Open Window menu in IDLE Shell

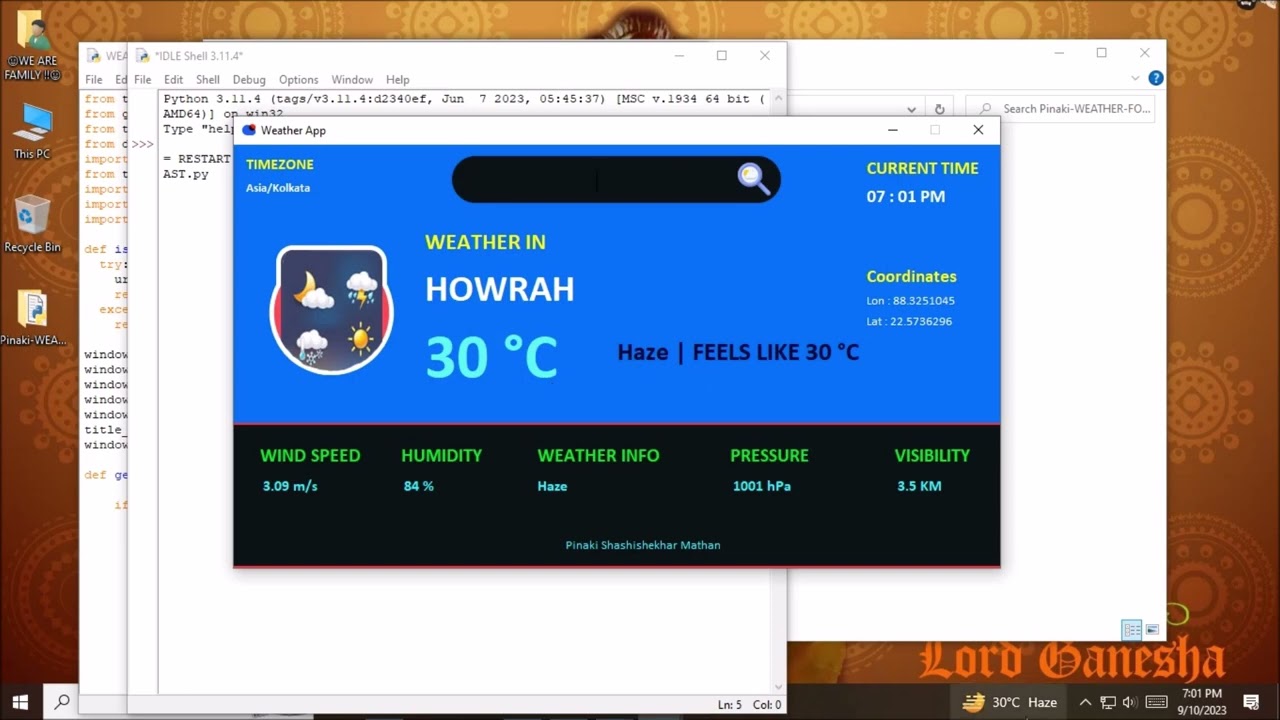[x=352, y=80]
